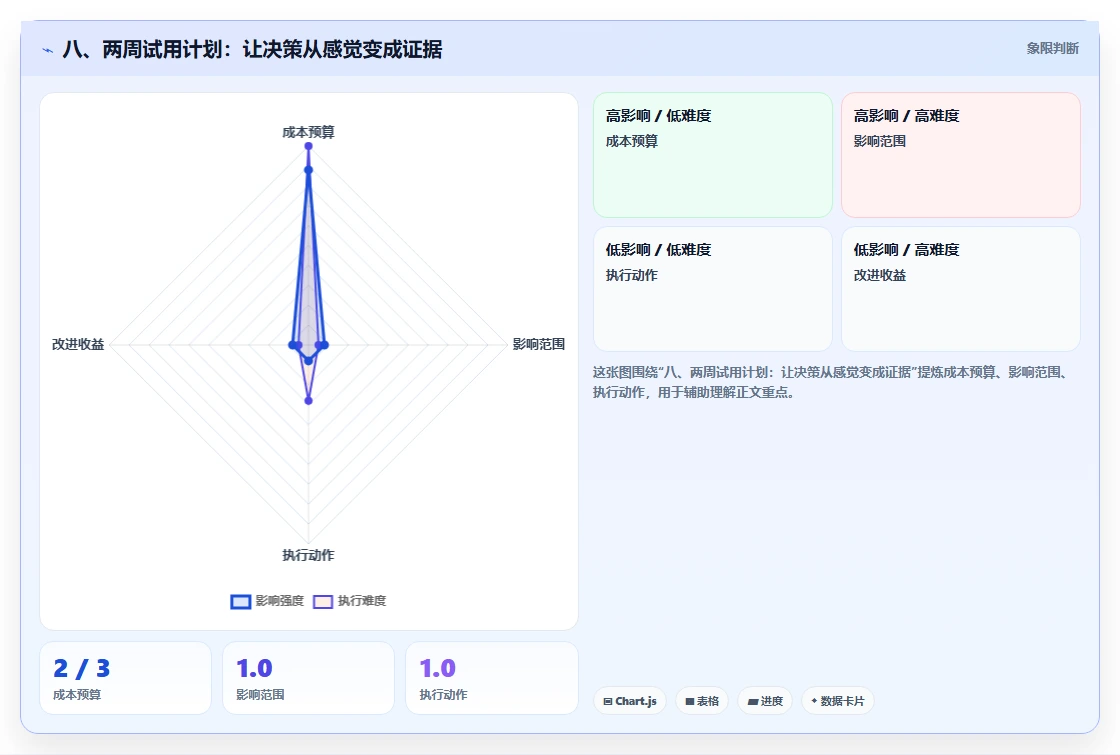The width and height of the screenshot is (1120, 755).
Task: Click the chart description paragraph text
Action: [832, 382]
